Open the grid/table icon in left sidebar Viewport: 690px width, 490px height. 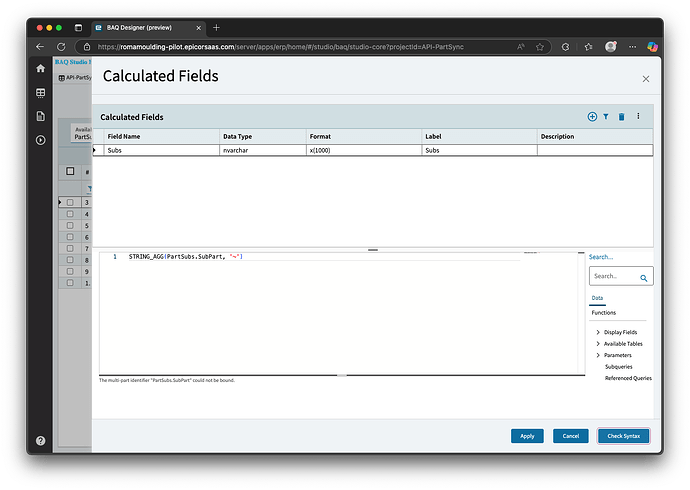[x=40, y=92]
